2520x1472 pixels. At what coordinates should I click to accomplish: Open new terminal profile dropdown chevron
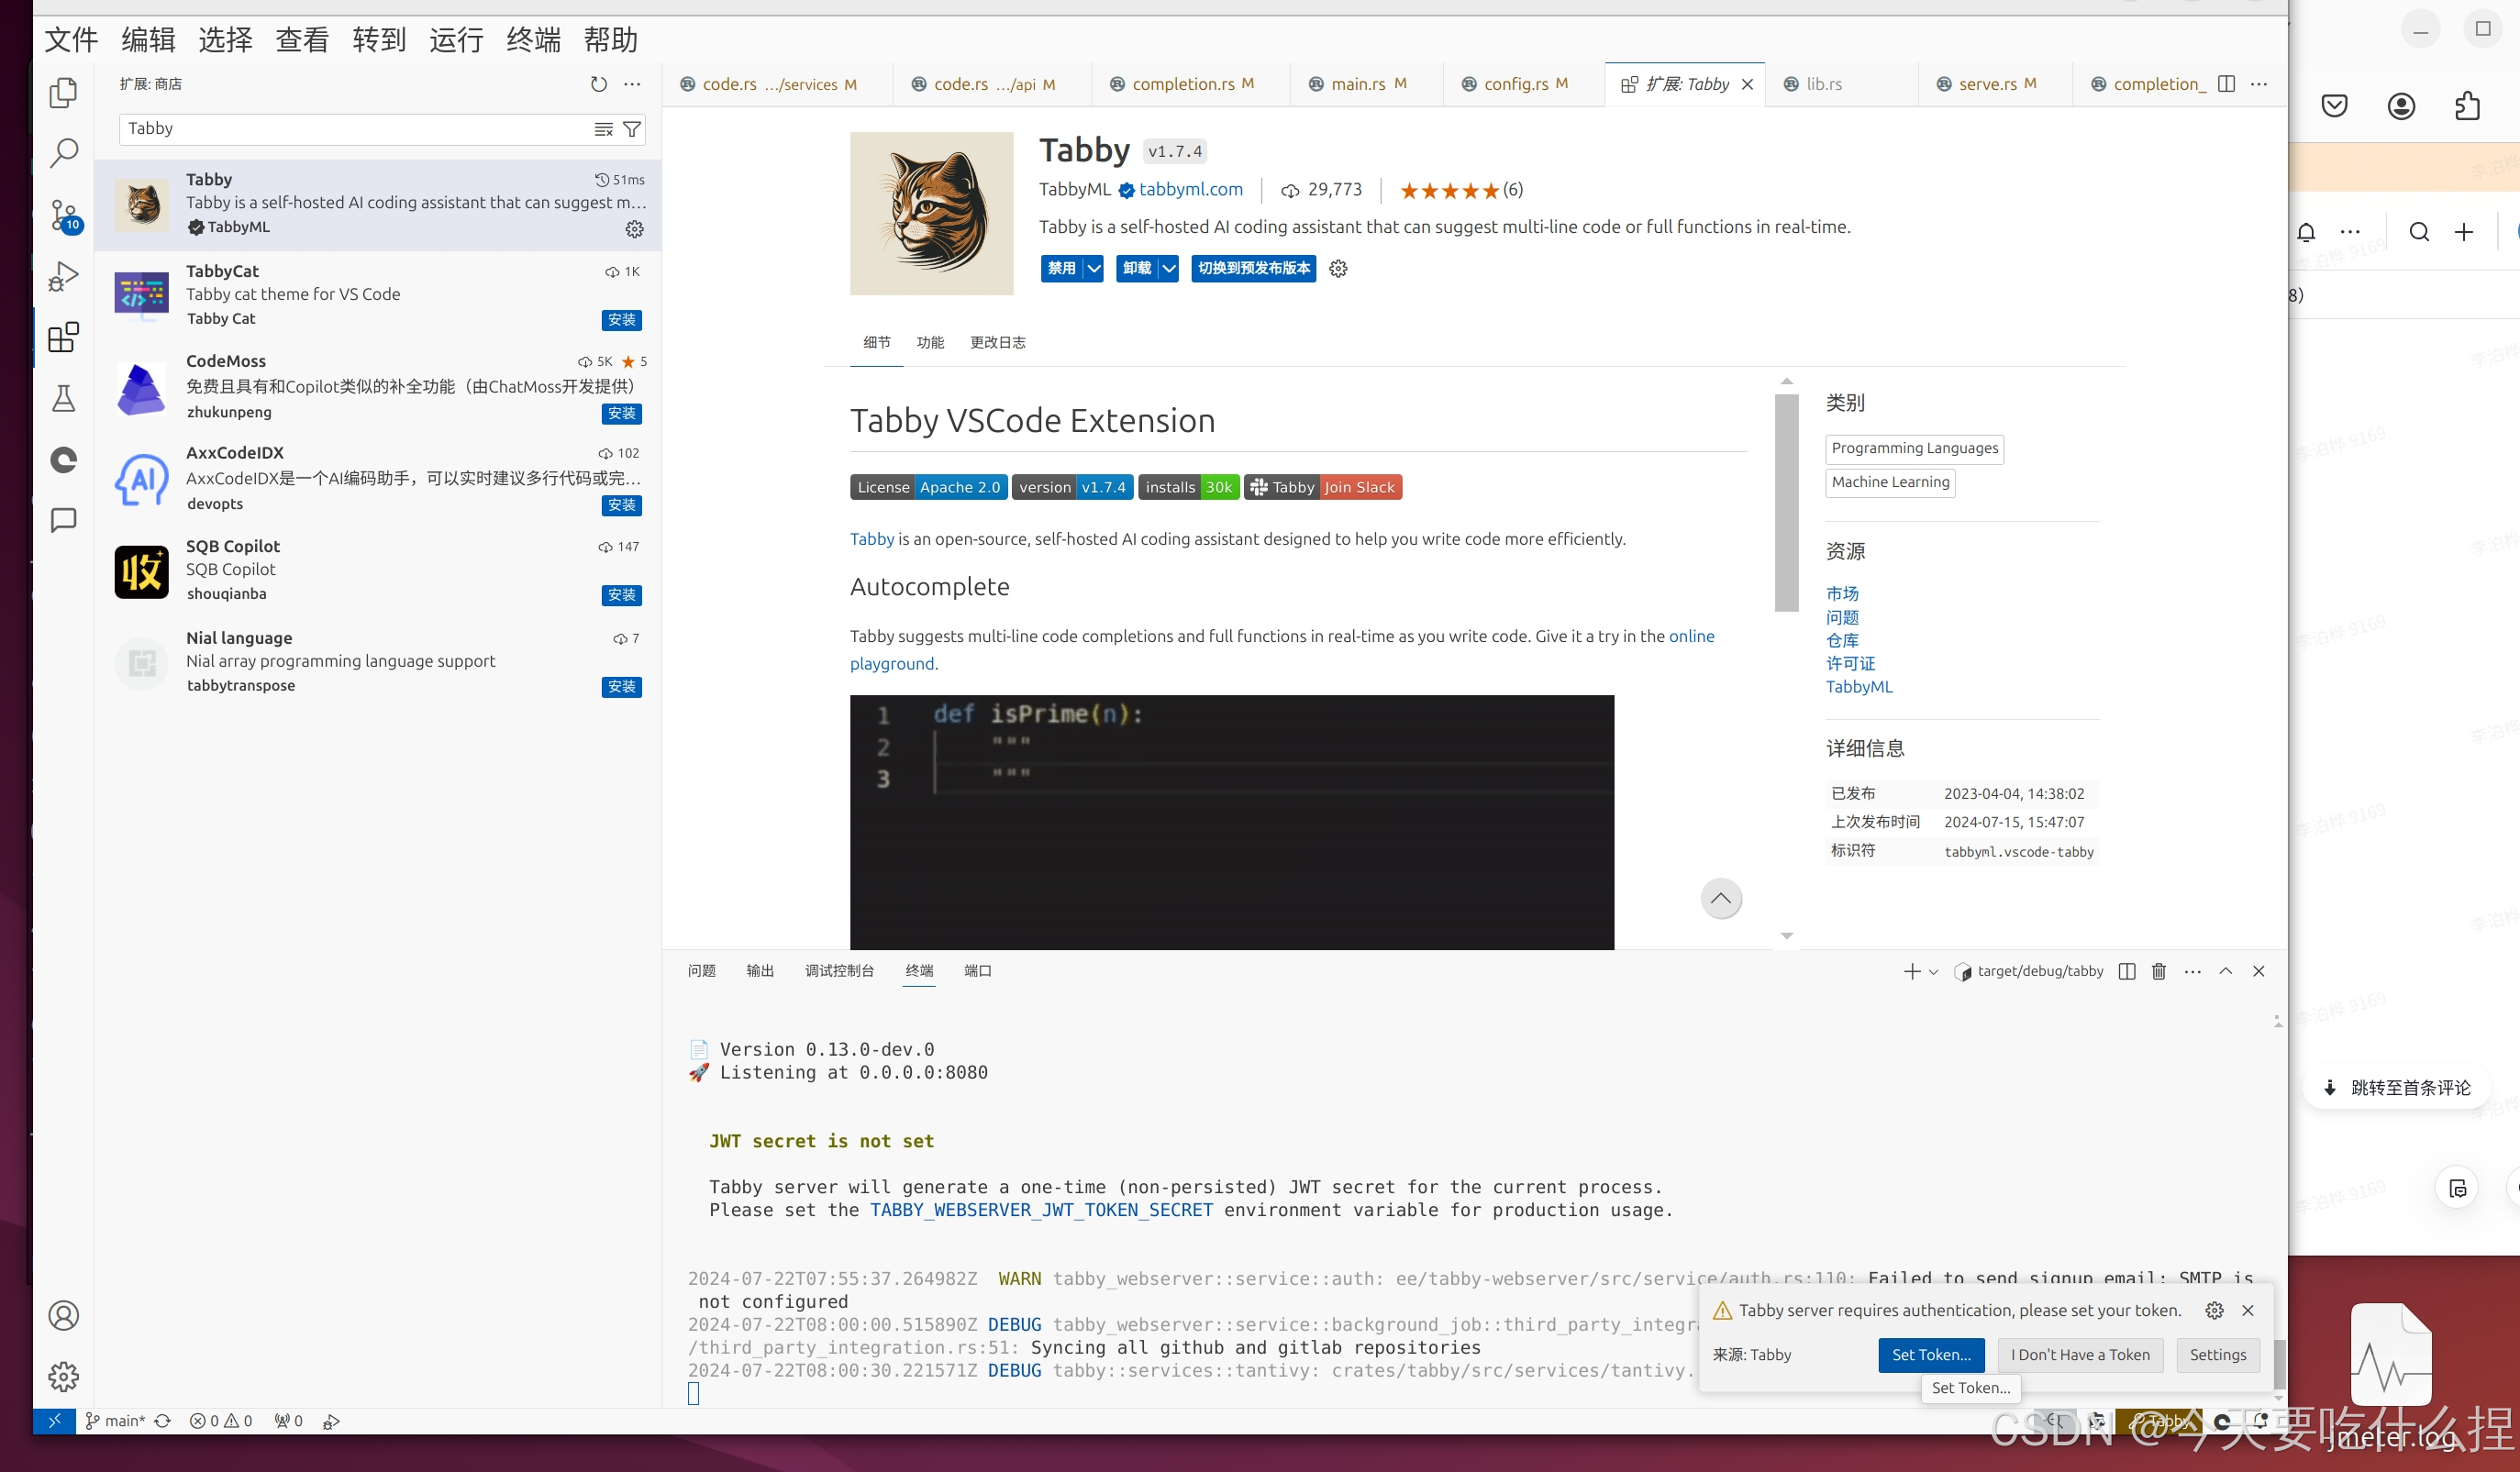1933,972
